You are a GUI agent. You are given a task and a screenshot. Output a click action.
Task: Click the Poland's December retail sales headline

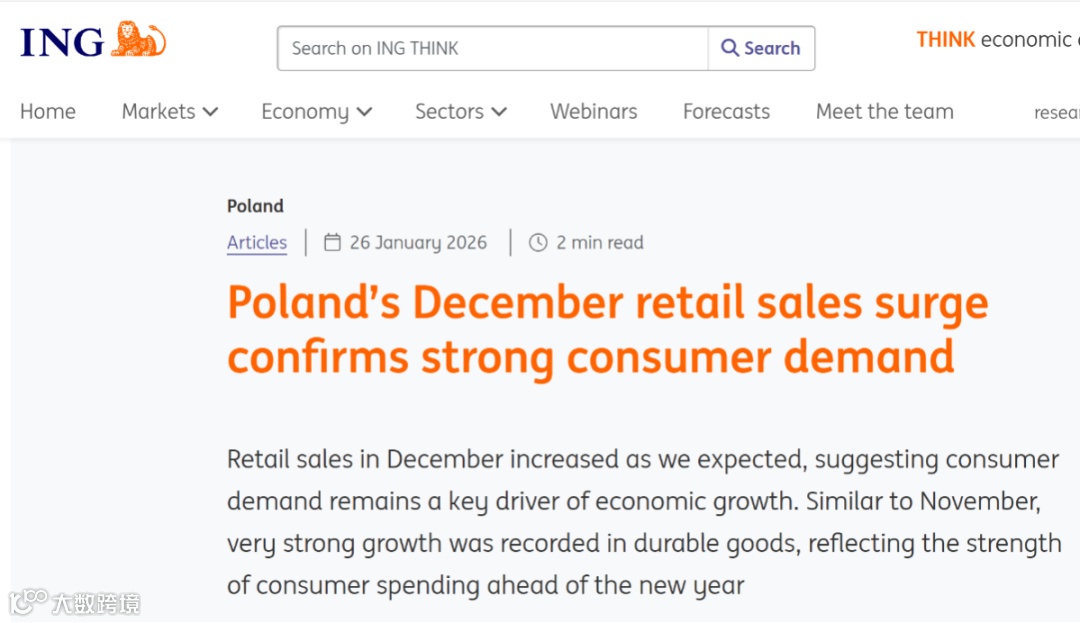click(607, 330)
